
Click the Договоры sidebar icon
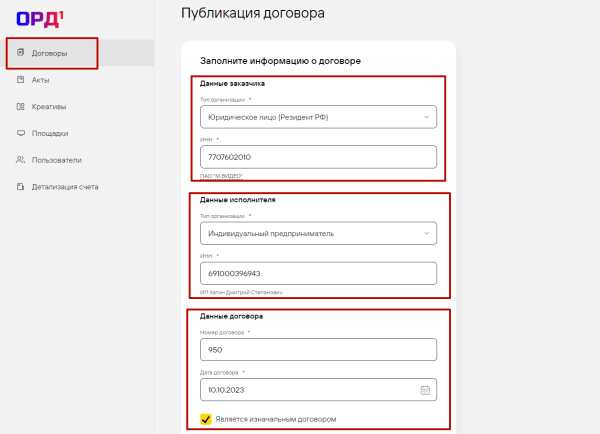point(21,52)
